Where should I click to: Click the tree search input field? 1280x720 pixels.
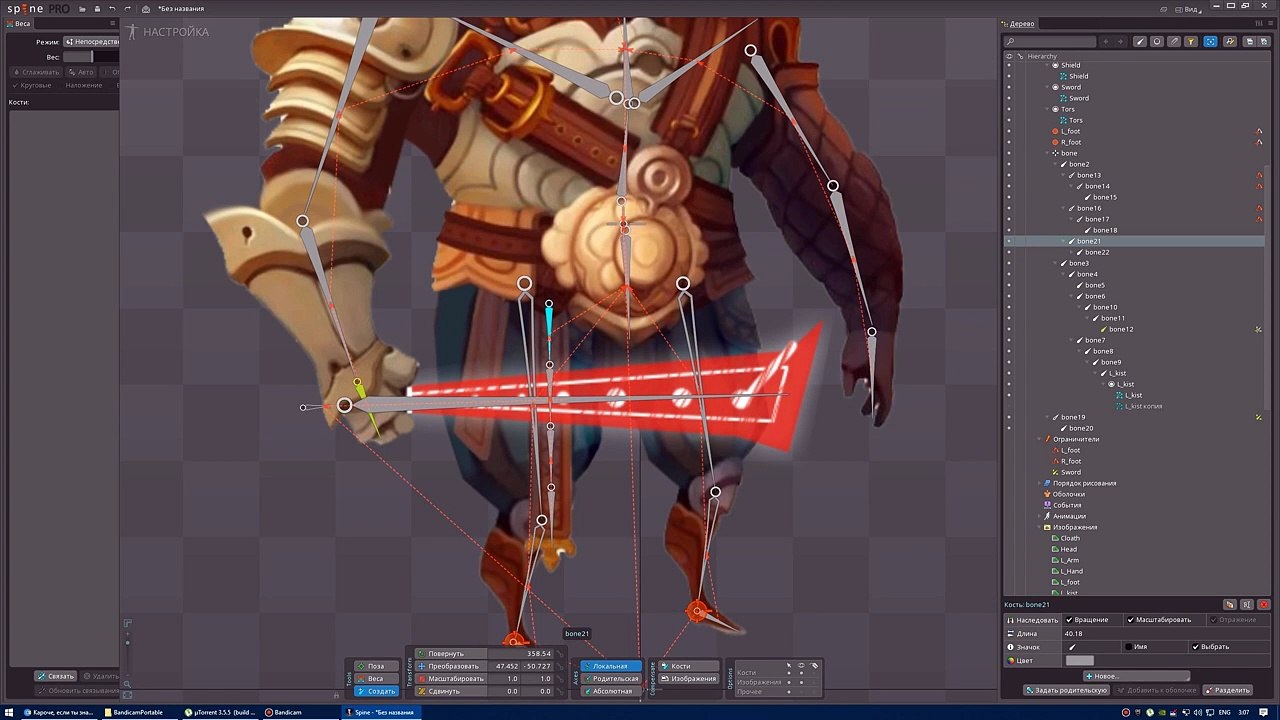[x=1050, y=42]
